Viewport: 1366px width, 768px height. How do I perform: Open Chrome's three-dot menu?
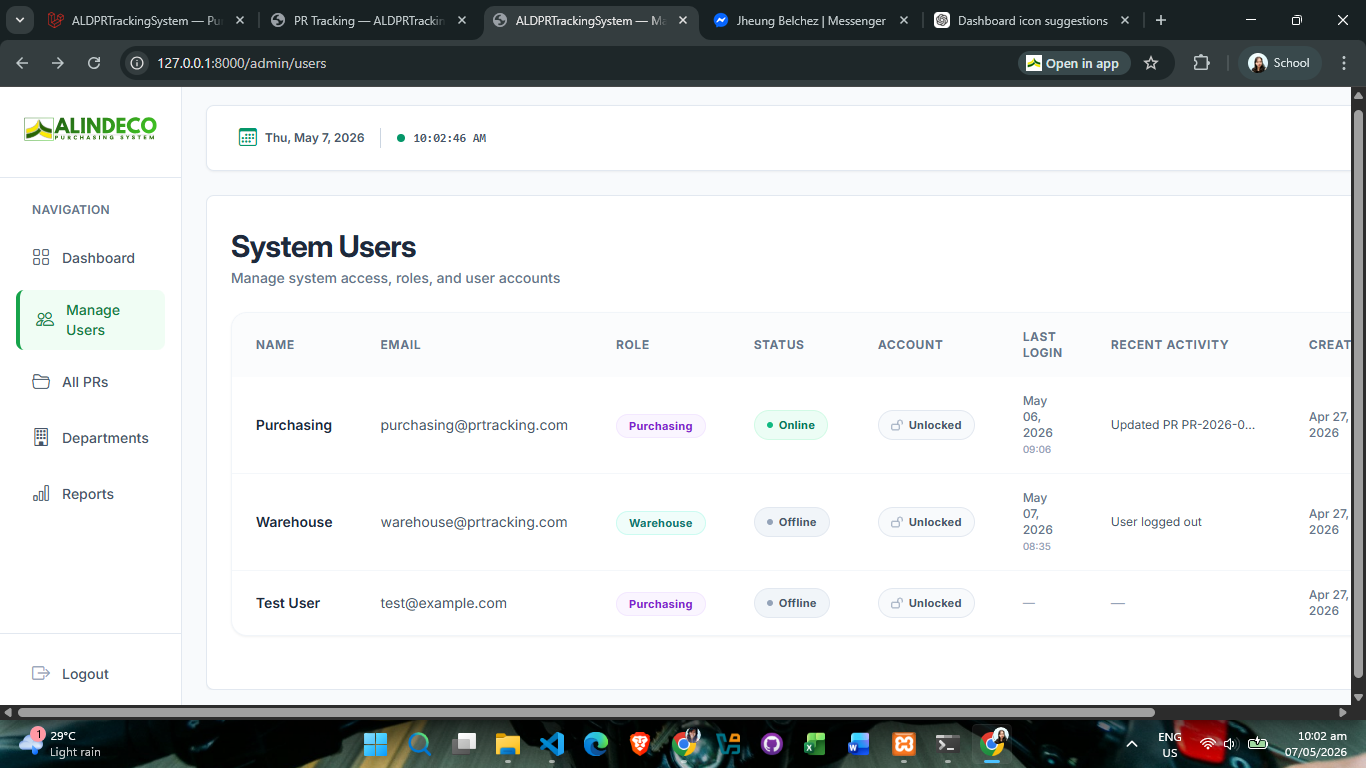click(1342, 63)
